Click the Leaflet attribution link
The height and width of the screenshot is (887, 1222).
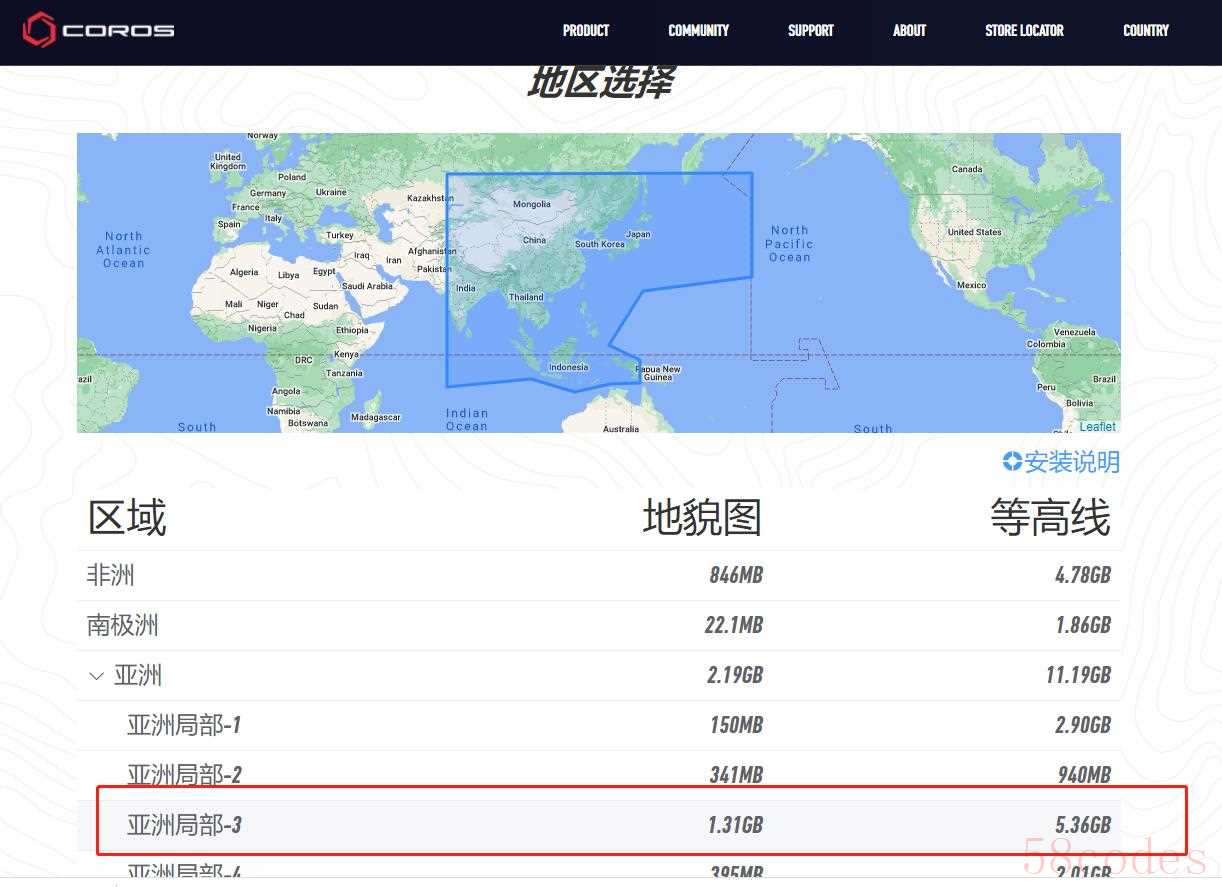[1096, 426]
